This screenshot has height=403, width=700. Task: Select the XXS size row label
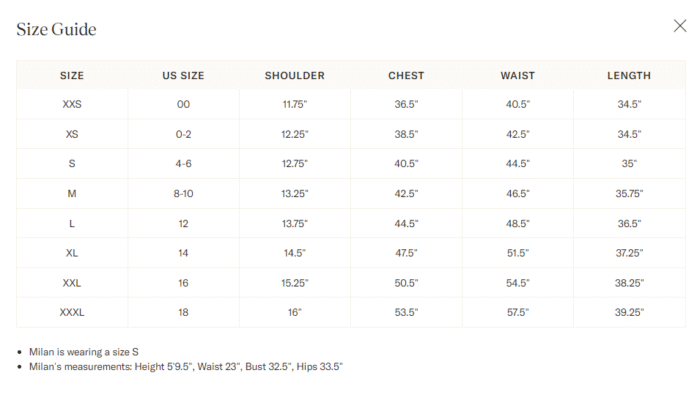tap(72, 104)
